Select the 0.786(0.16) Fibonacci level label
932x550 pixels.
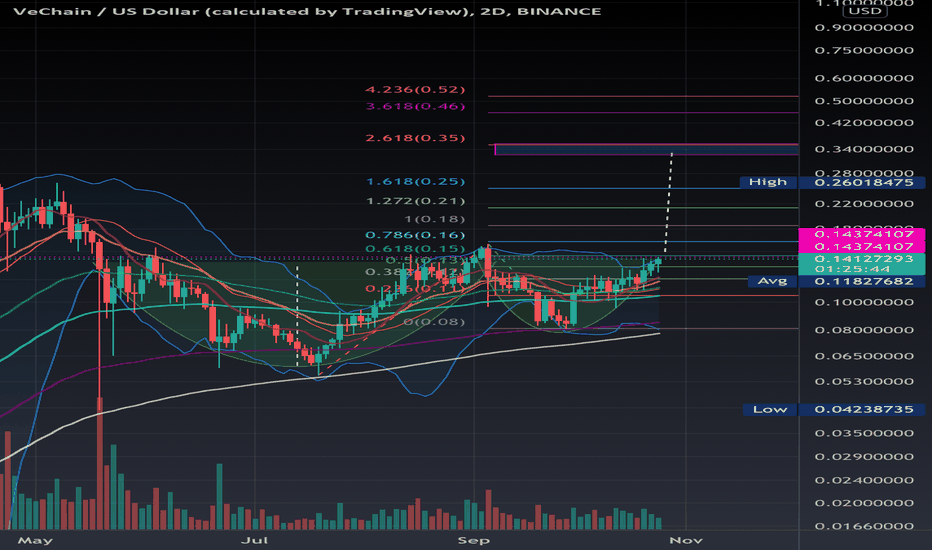(415, 235)
